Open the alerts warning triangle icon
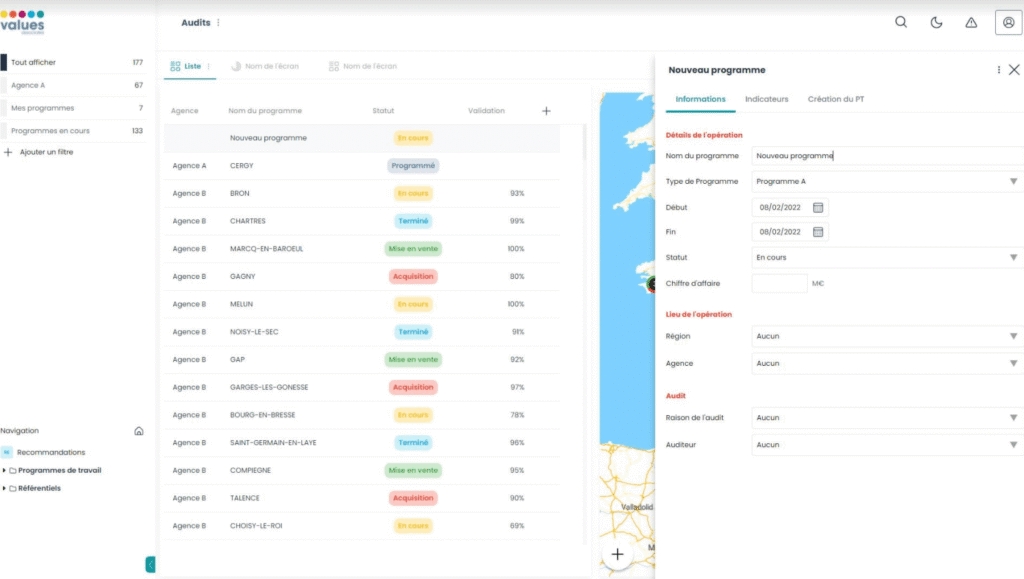 click(971, 22)
